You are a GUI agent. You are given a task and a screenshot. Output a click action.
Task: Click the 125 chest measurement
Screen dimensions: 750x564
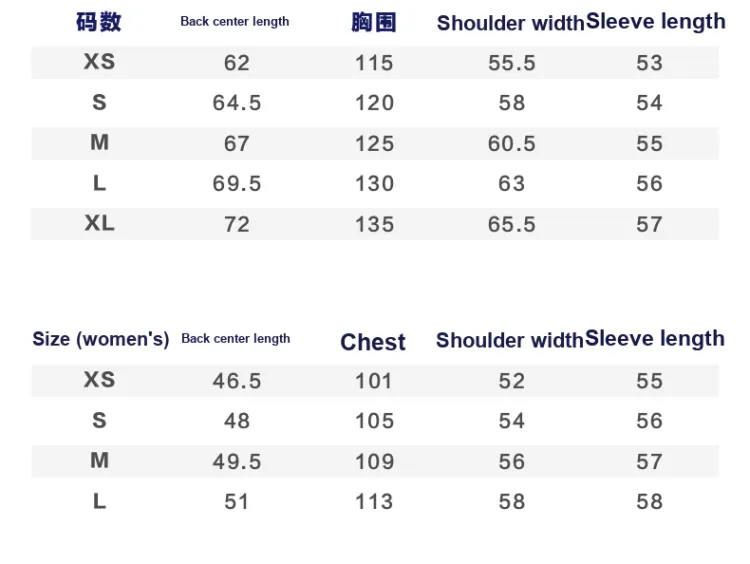coord(374,144)
